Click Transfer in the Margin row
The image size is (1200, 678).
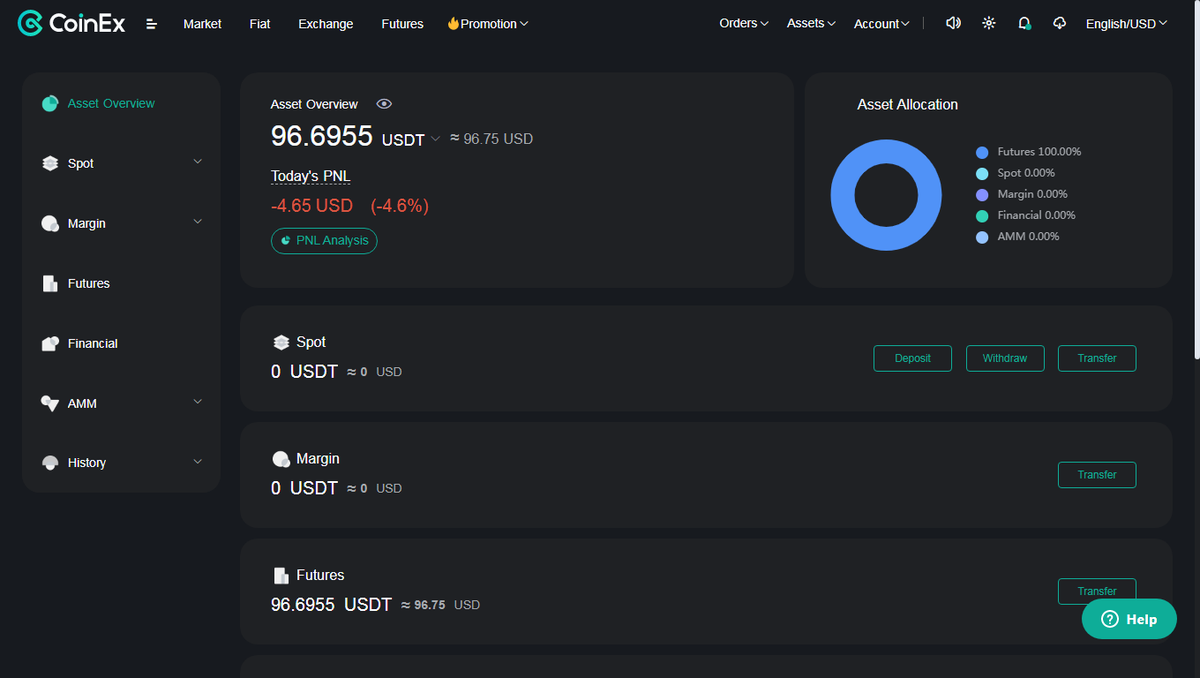[x=1097, y=475]
